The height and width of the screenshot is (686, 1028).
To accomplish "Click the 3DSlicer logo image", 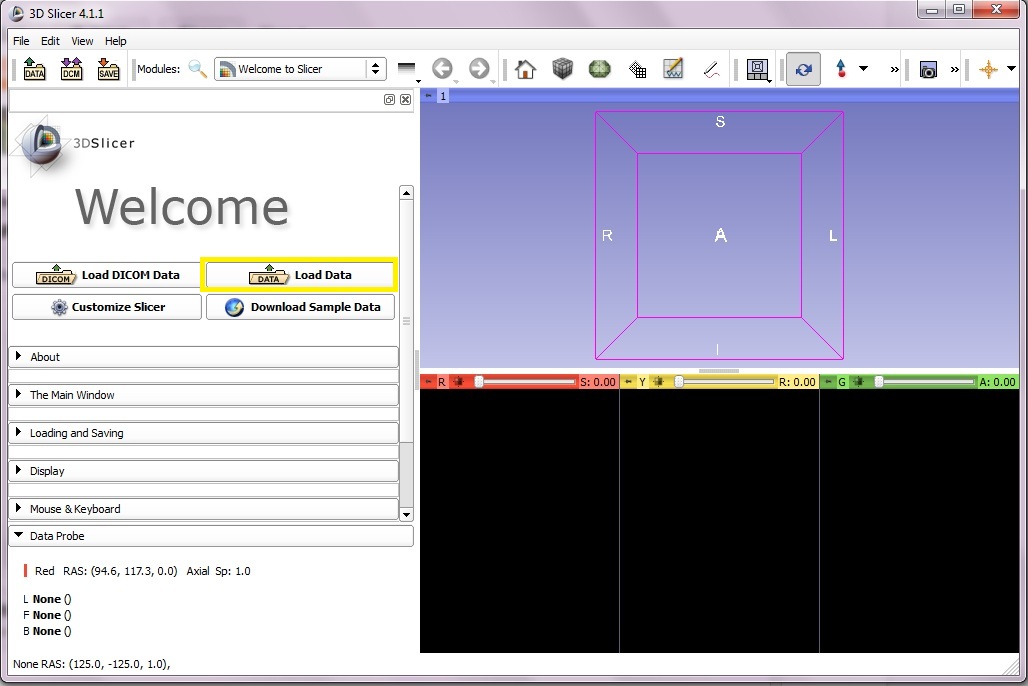I will (x=73, y=145).
